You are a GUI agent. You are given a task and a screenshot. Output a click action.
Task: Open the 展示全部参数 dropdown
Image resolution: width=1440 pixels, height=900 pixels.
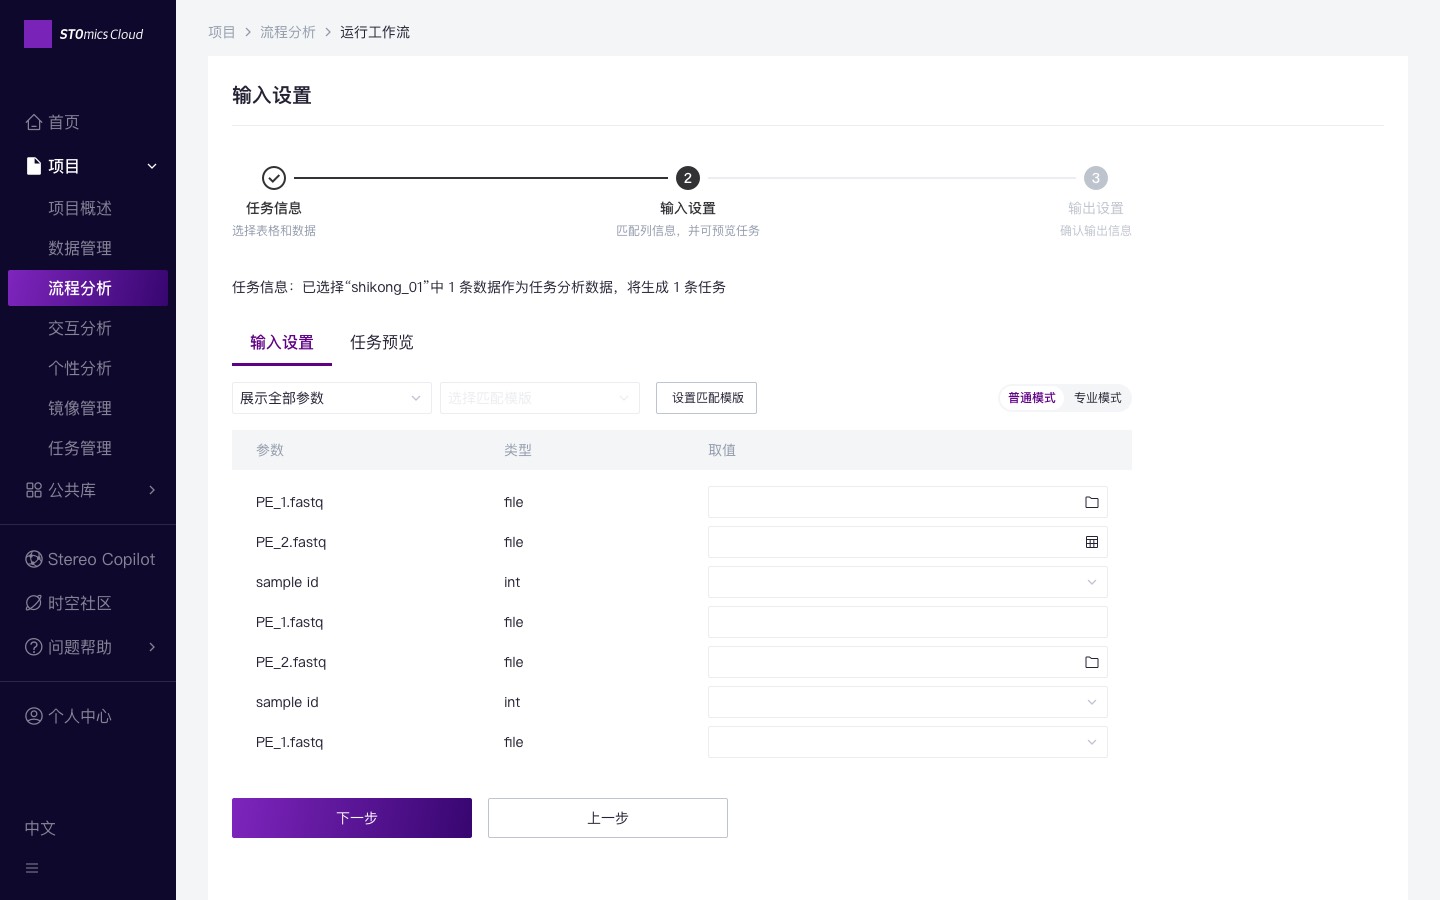[x=331, y=398]
